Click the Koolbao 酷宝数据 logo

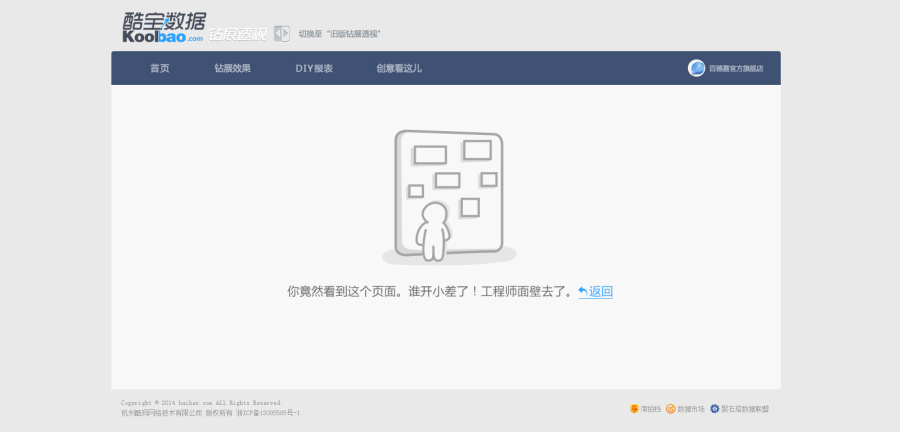tap(164, 28)
